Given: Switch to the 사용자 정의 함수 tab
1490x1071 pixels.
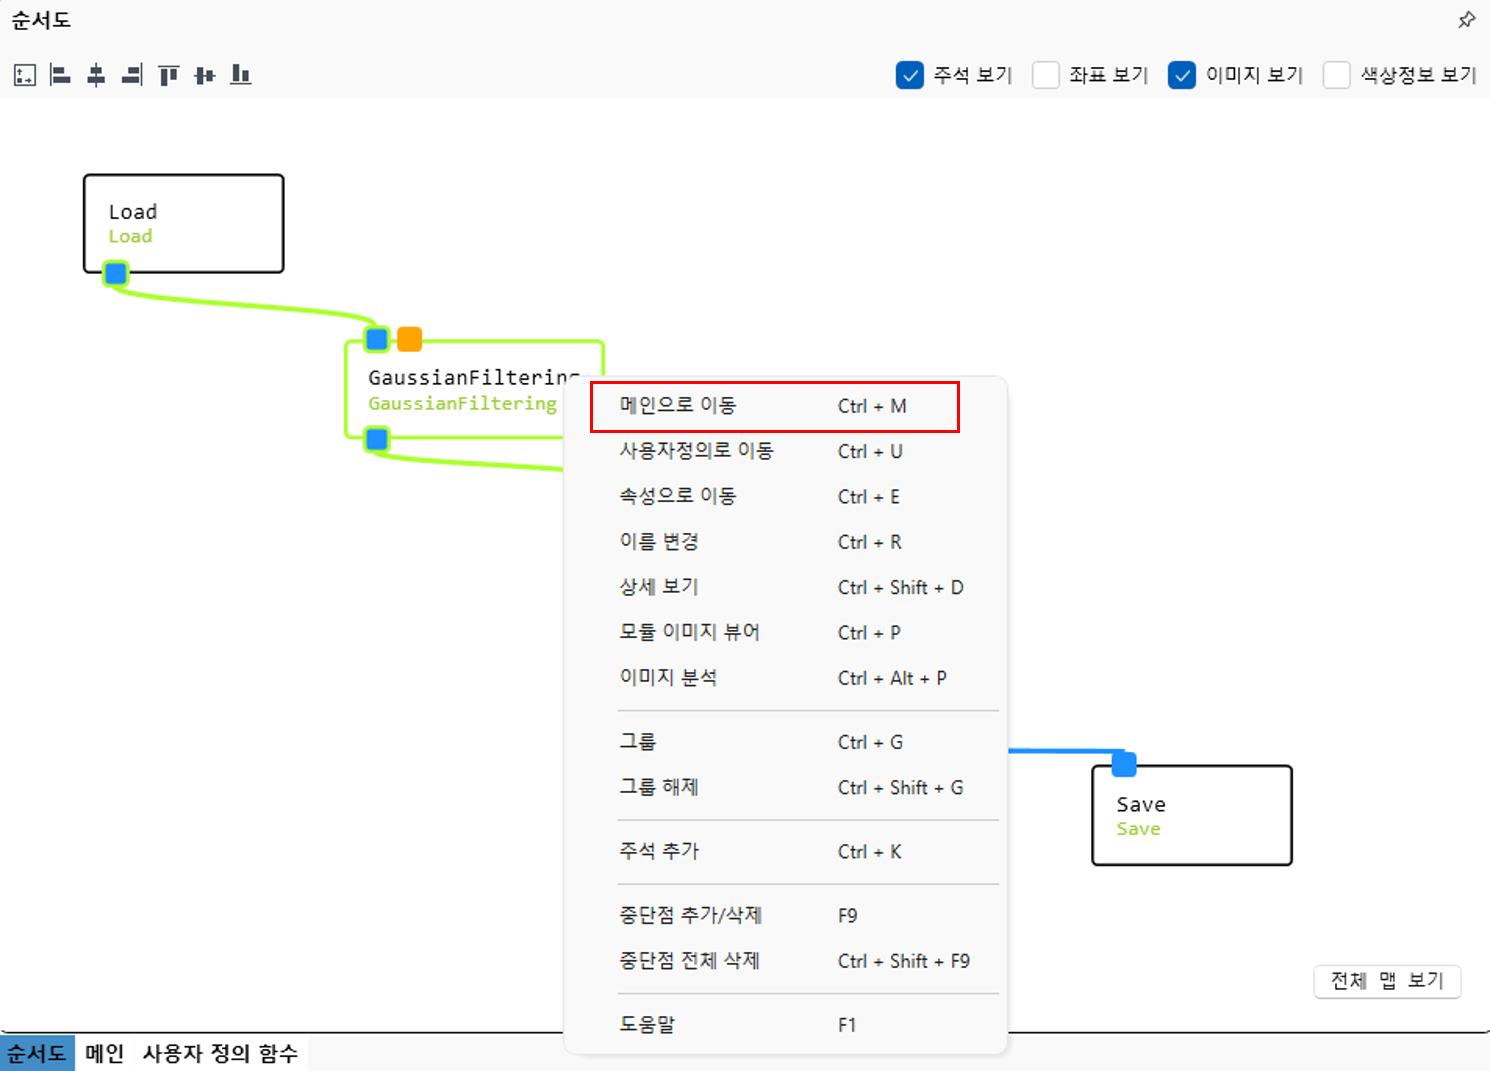Looking at the screenshot, I should pos(220,1053).
